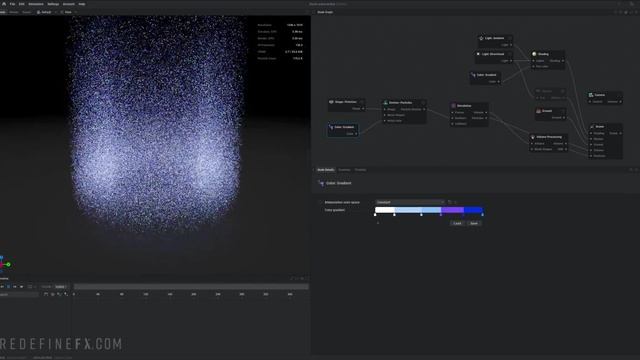Open the Edit menu

click(x=22, y=4)
